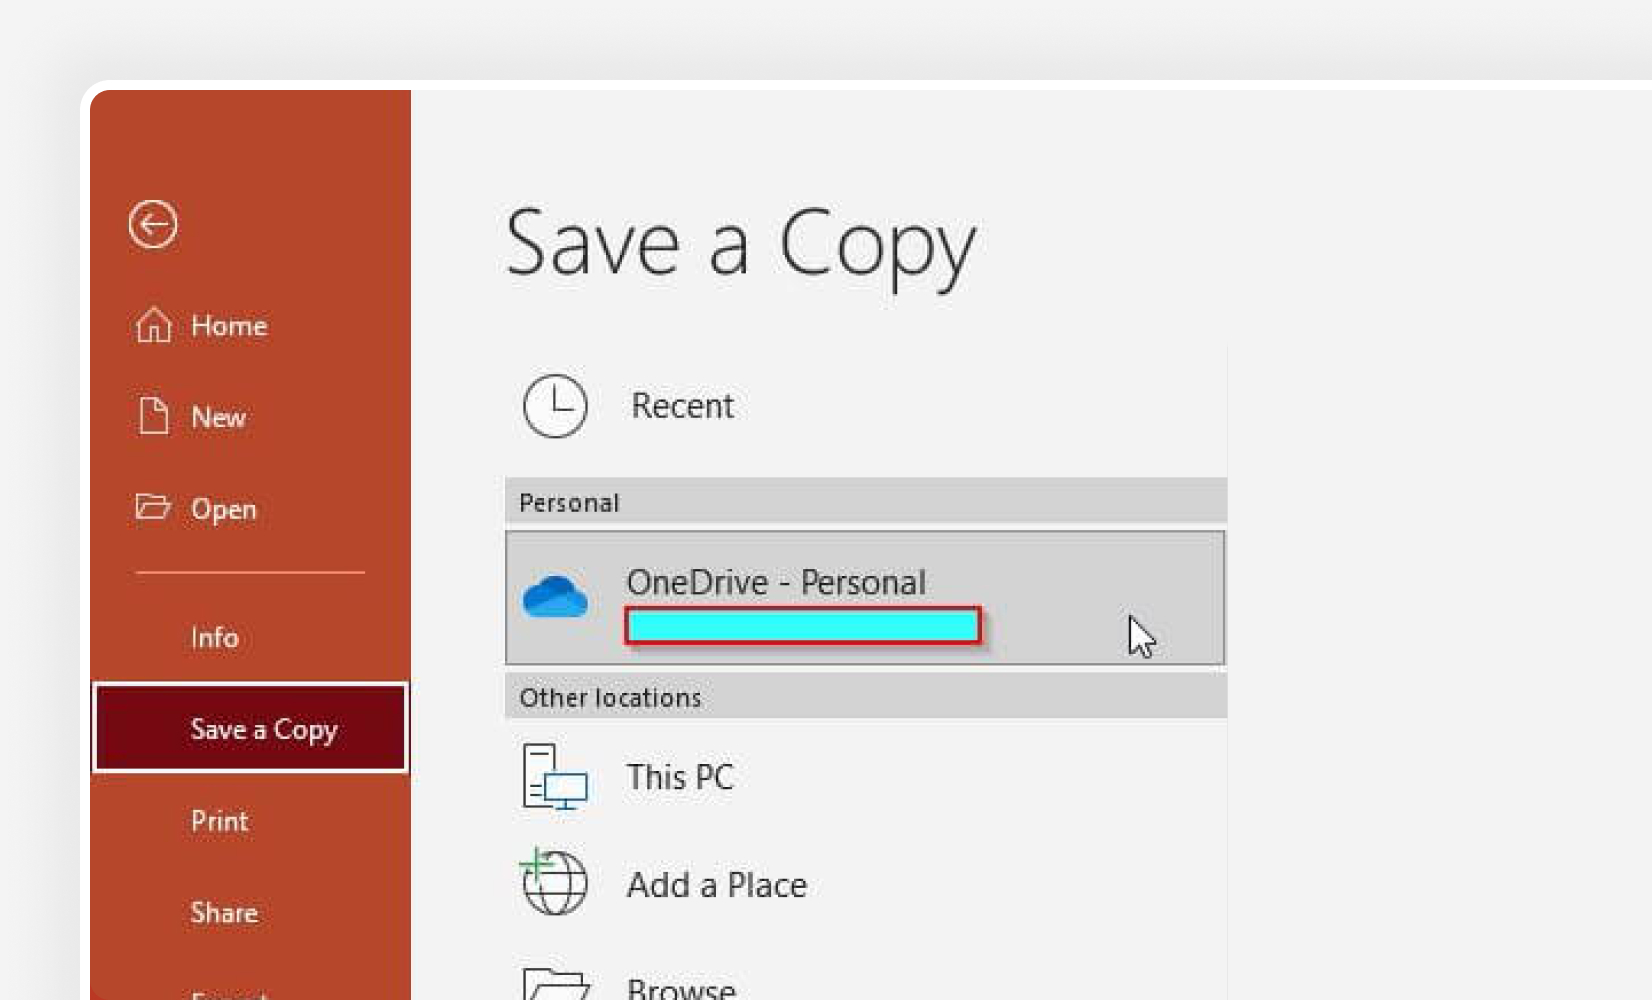Select the Save a Copy menu item
1652x1000 pixels.
click(250, 728)
